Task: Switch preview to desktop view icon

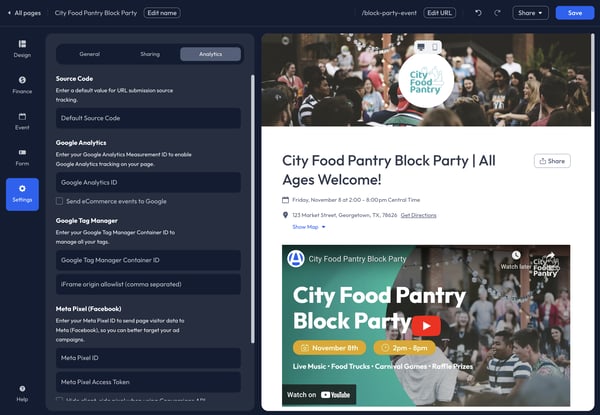Action: [x=421, y=47]
